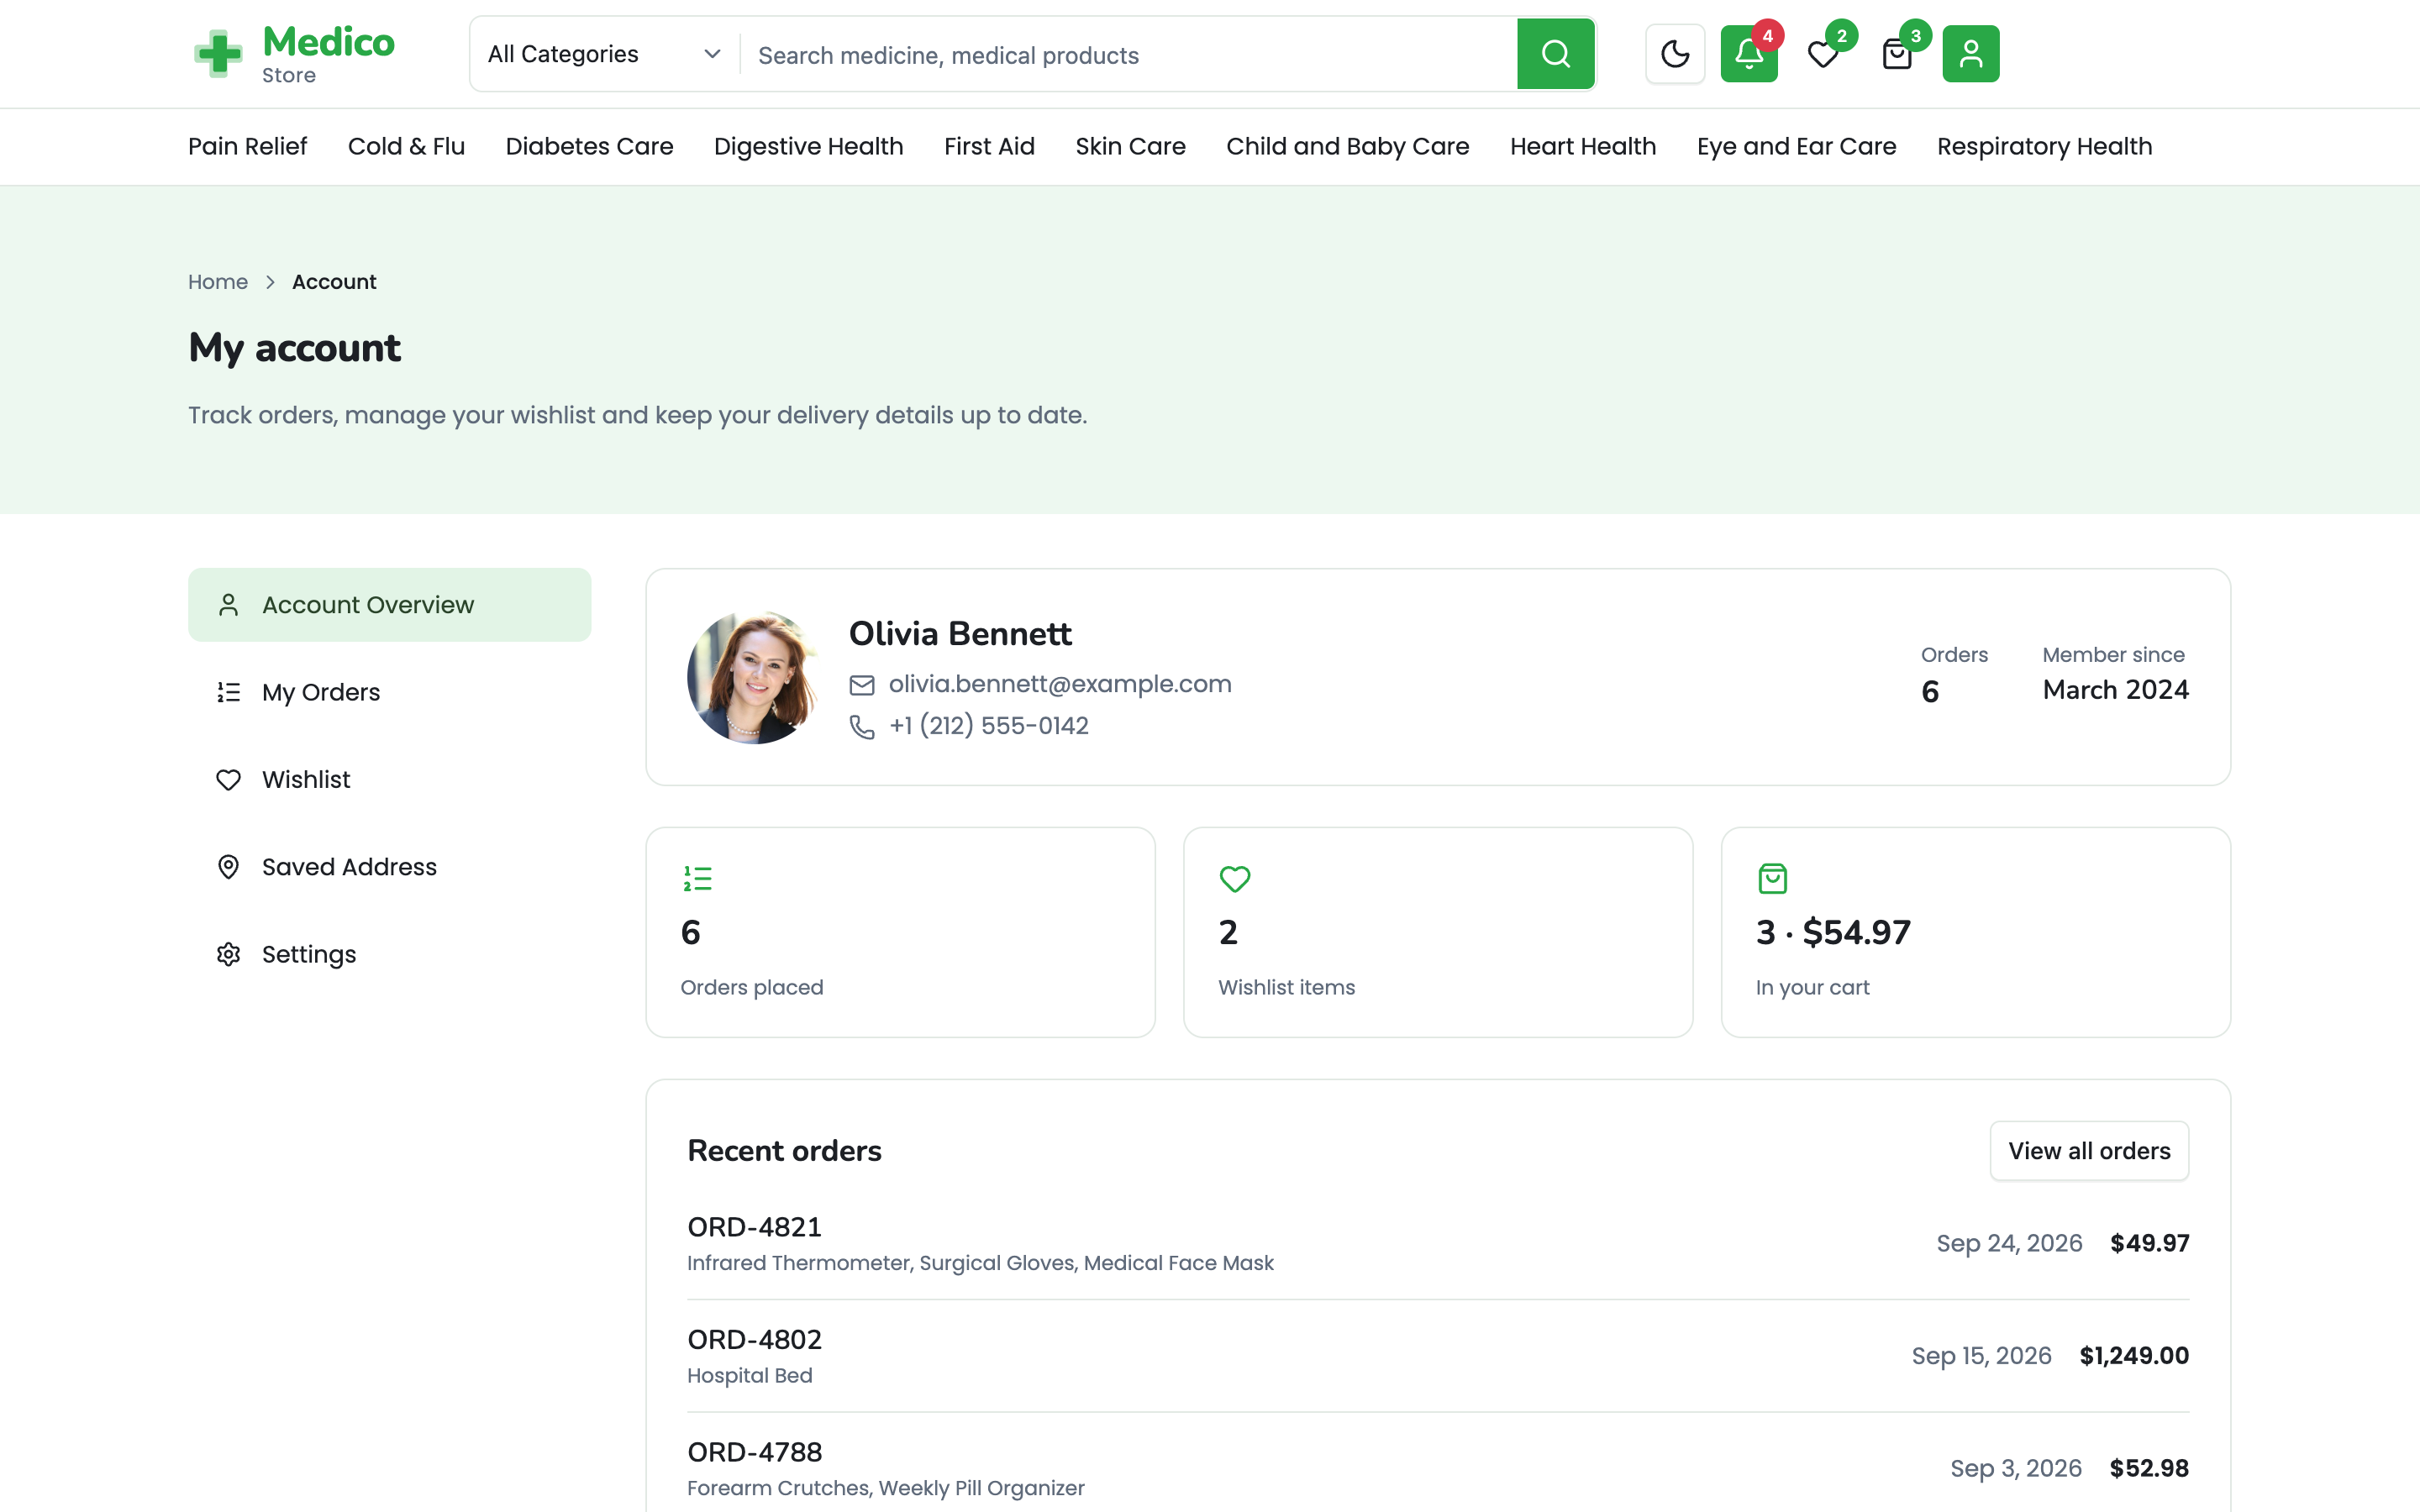Click the Home breadcrumb link
Image resolution: width=2420 pixels, height=1512 pixels.
click(x=218, y=282)
